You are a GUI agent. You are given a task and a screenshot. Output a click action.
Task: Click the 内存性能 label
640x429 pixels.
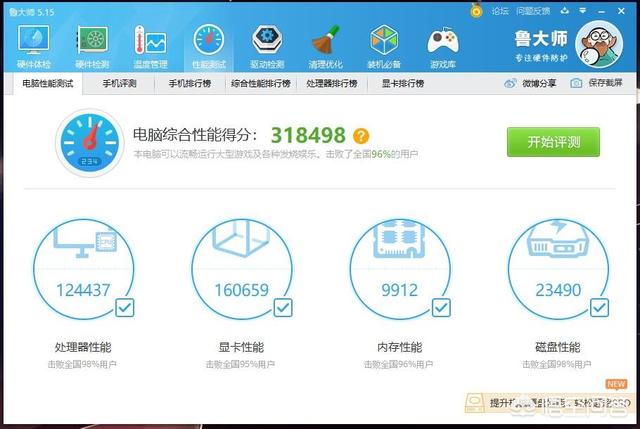400,347
